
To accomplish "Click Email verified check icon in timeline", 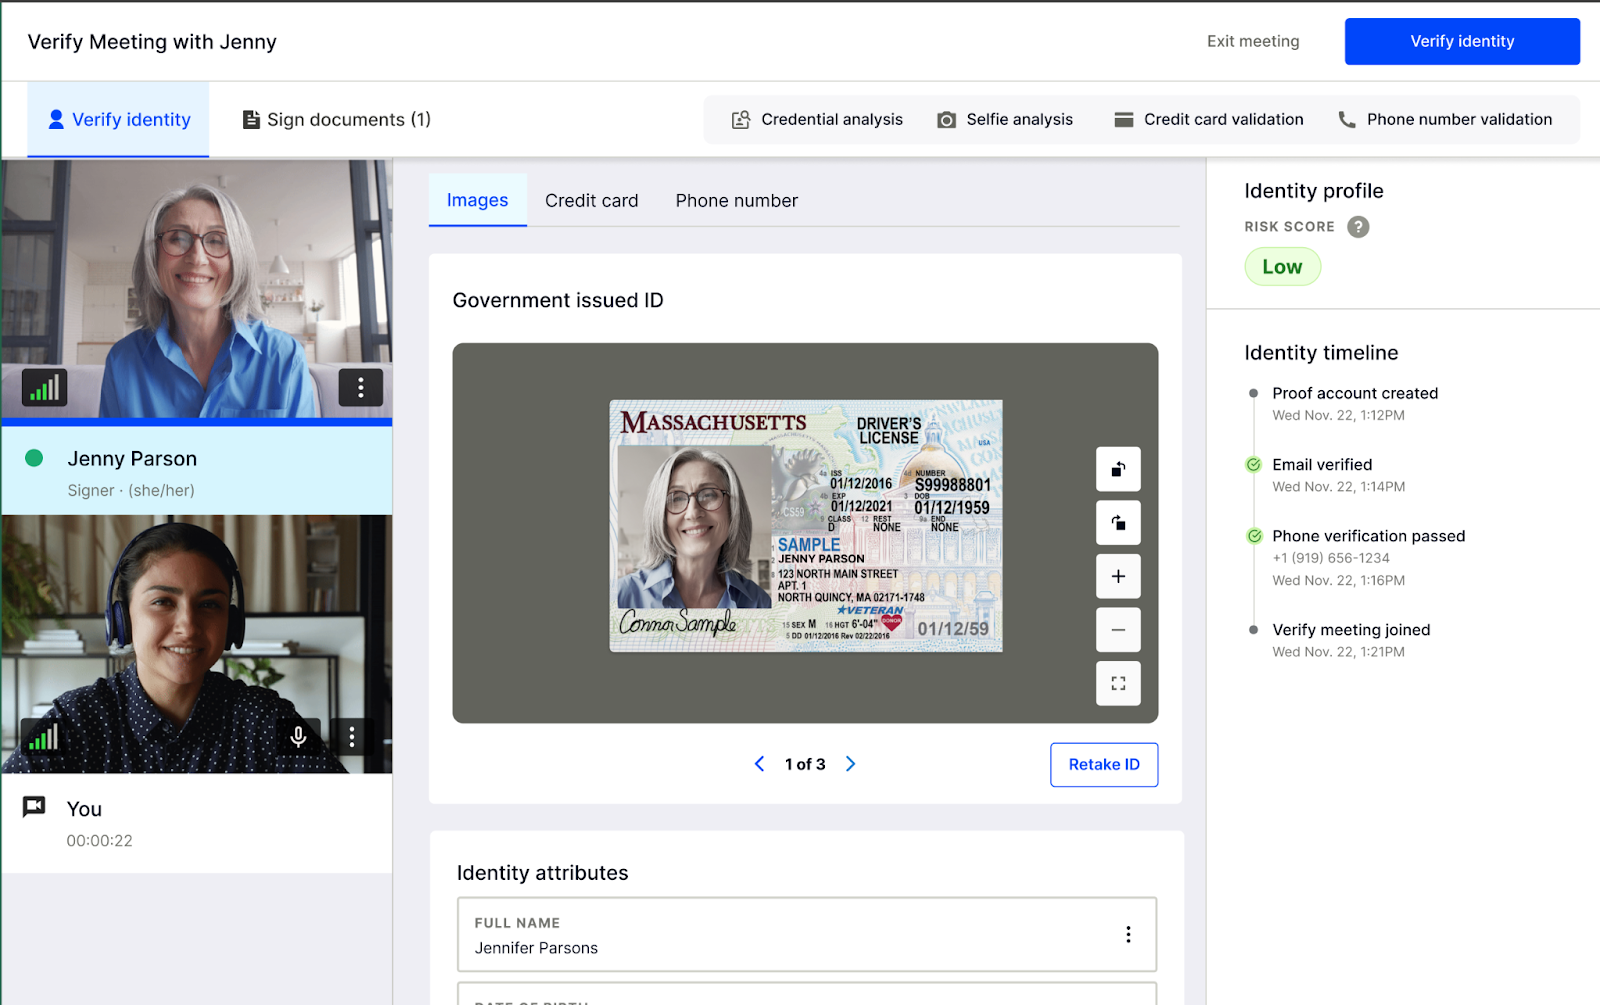I will click(1253, 464).
